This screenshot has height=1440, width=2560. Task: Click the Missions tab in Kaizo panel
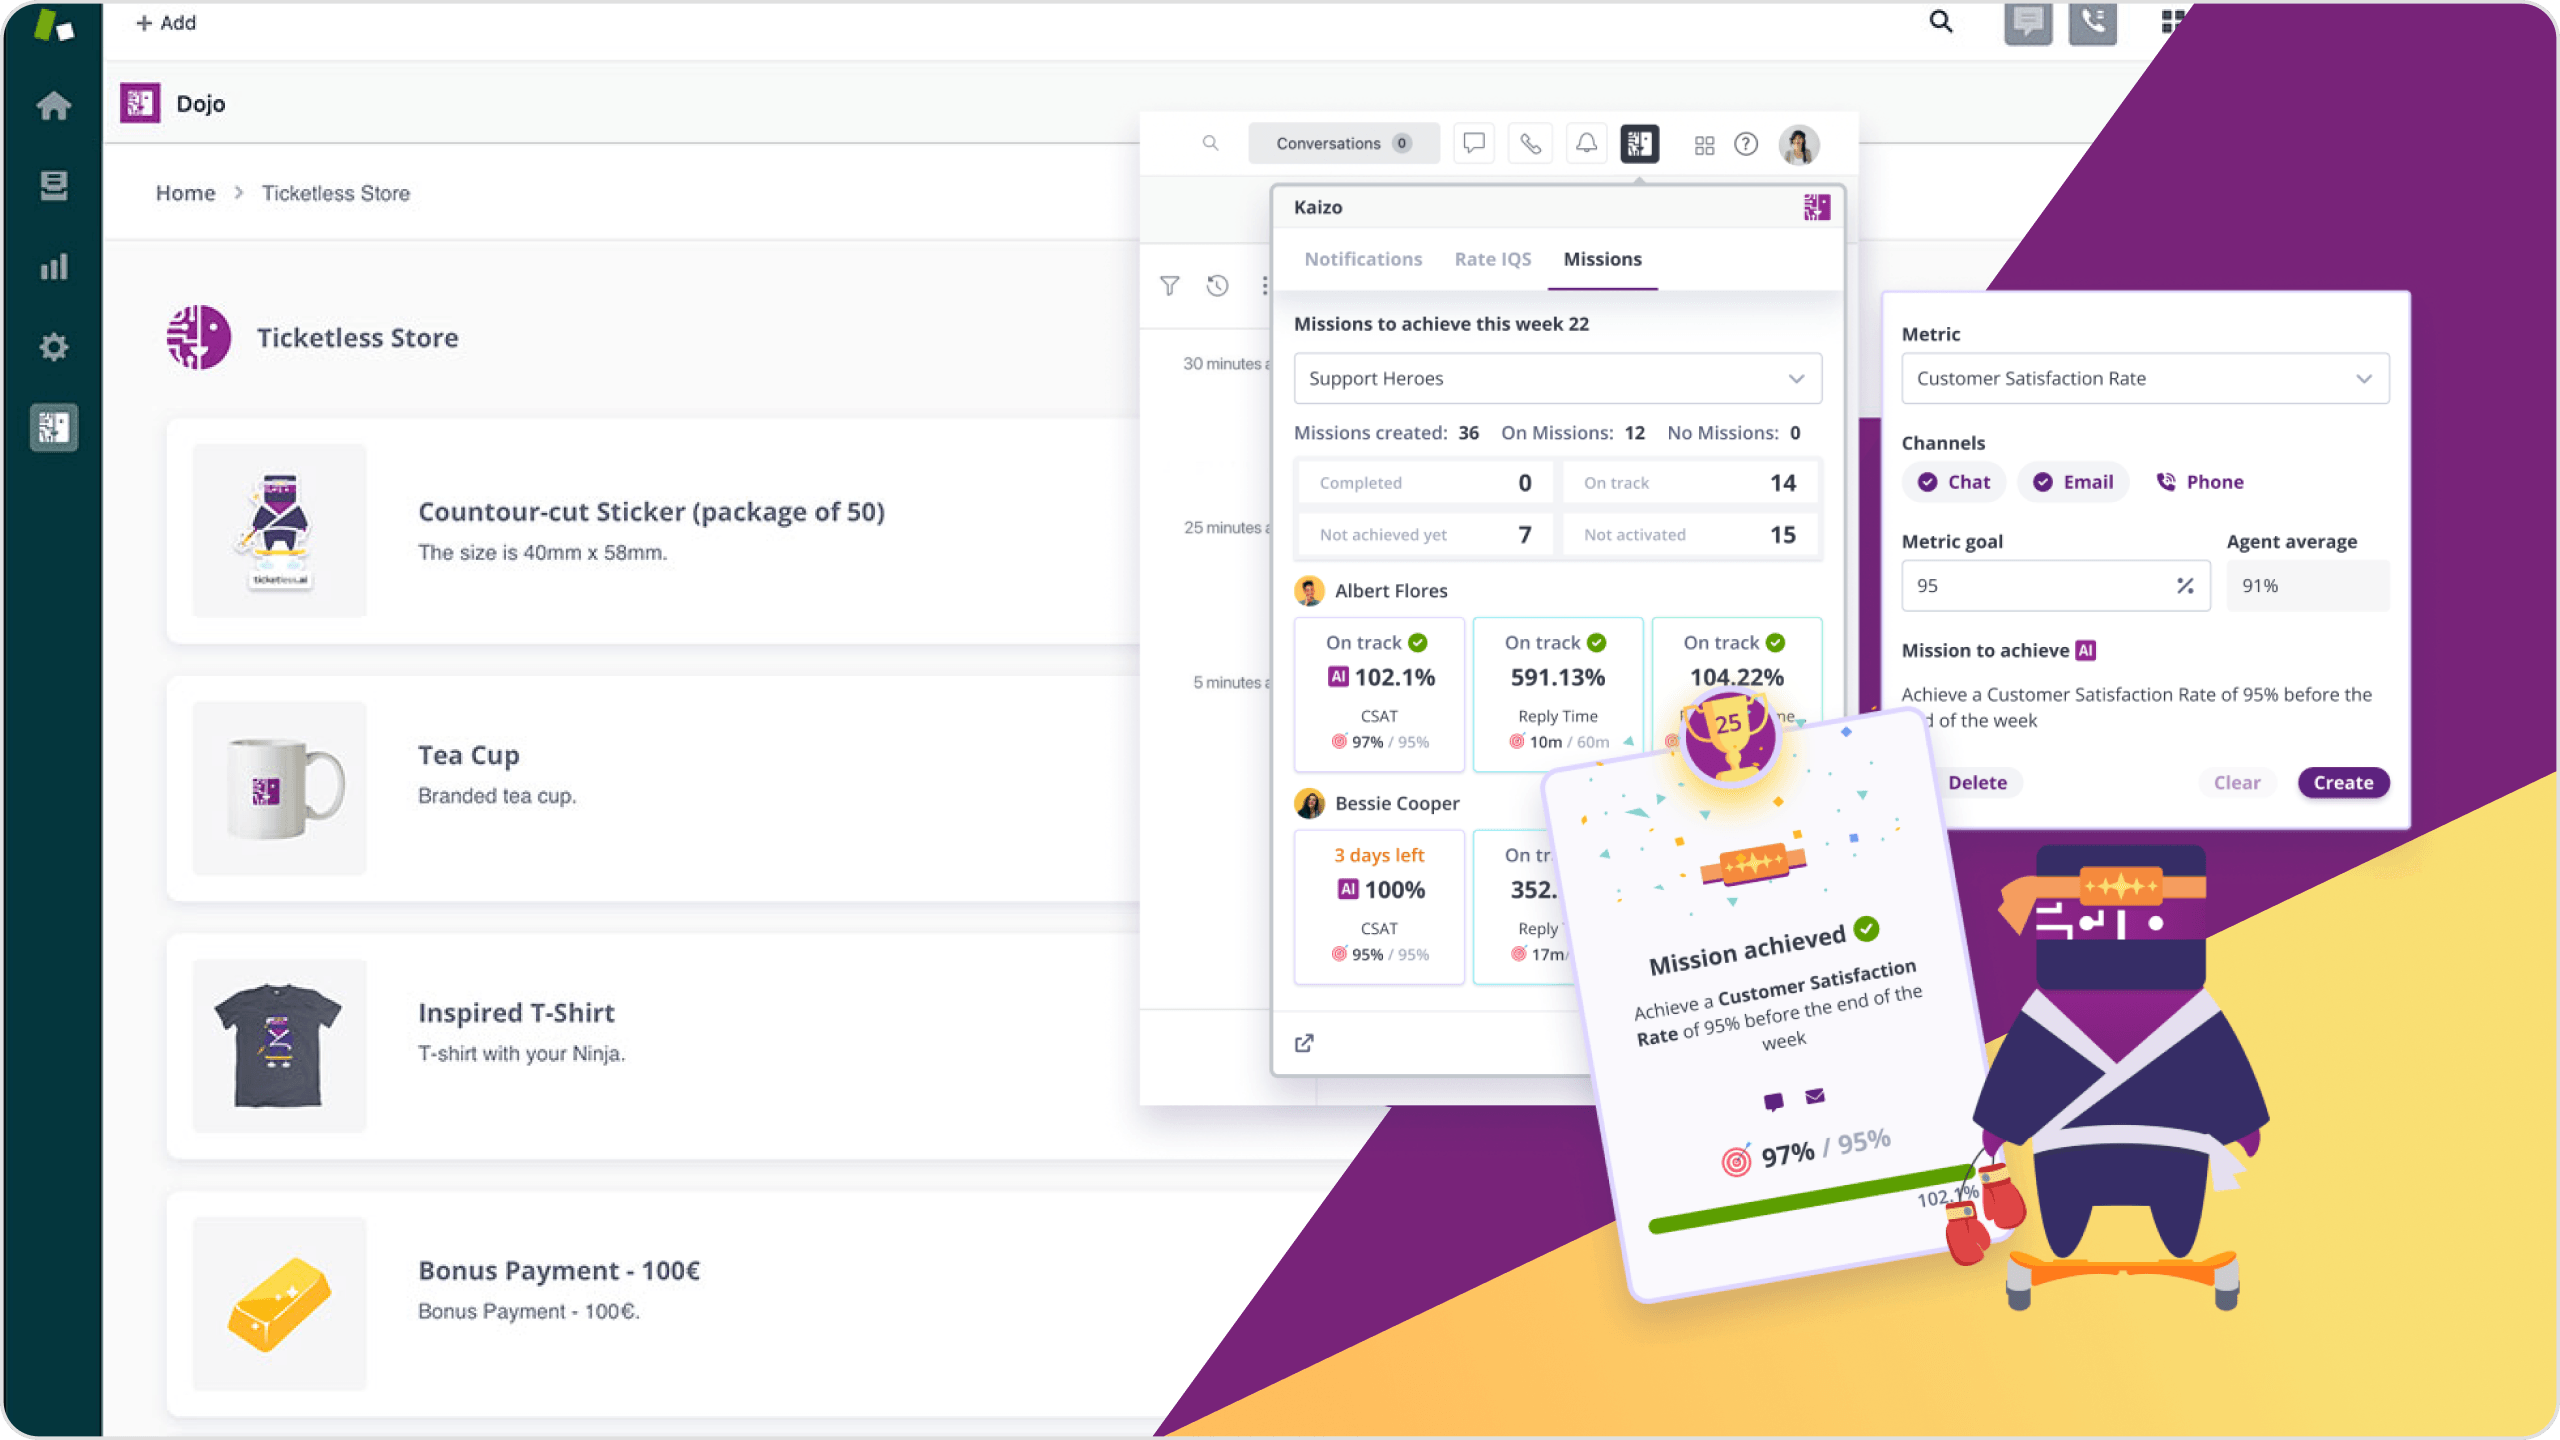(x=1602, y=258)
